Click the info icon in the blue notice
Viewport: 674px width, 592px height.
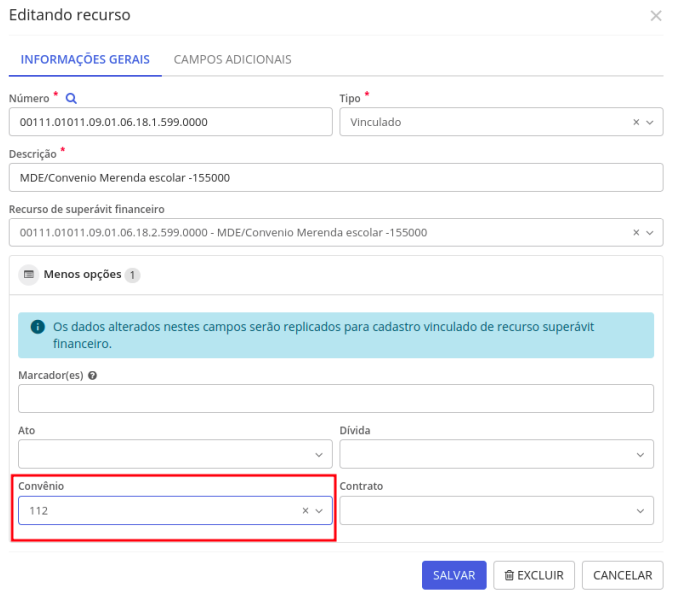[38, 327]
